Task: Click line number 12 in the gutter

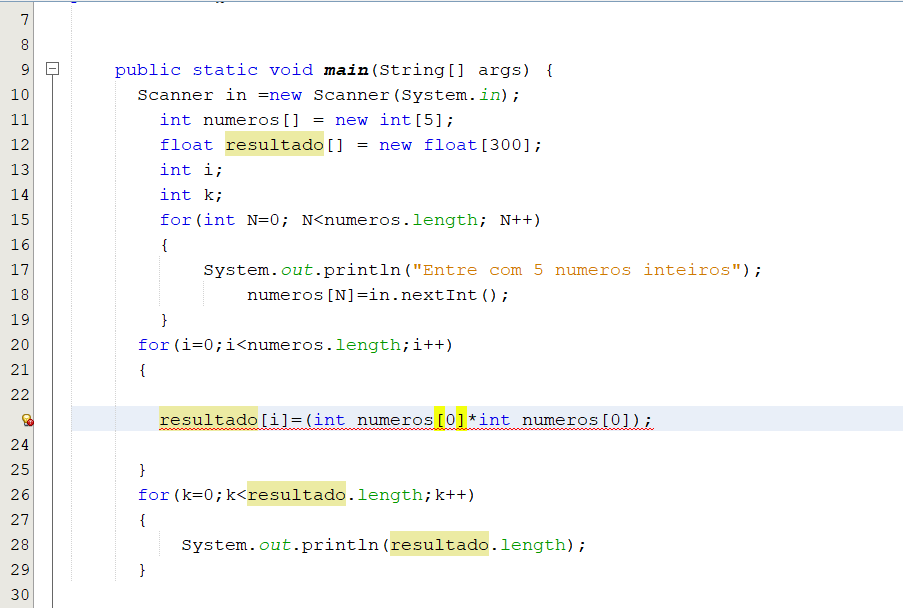Action: click(x=20, y=145)
